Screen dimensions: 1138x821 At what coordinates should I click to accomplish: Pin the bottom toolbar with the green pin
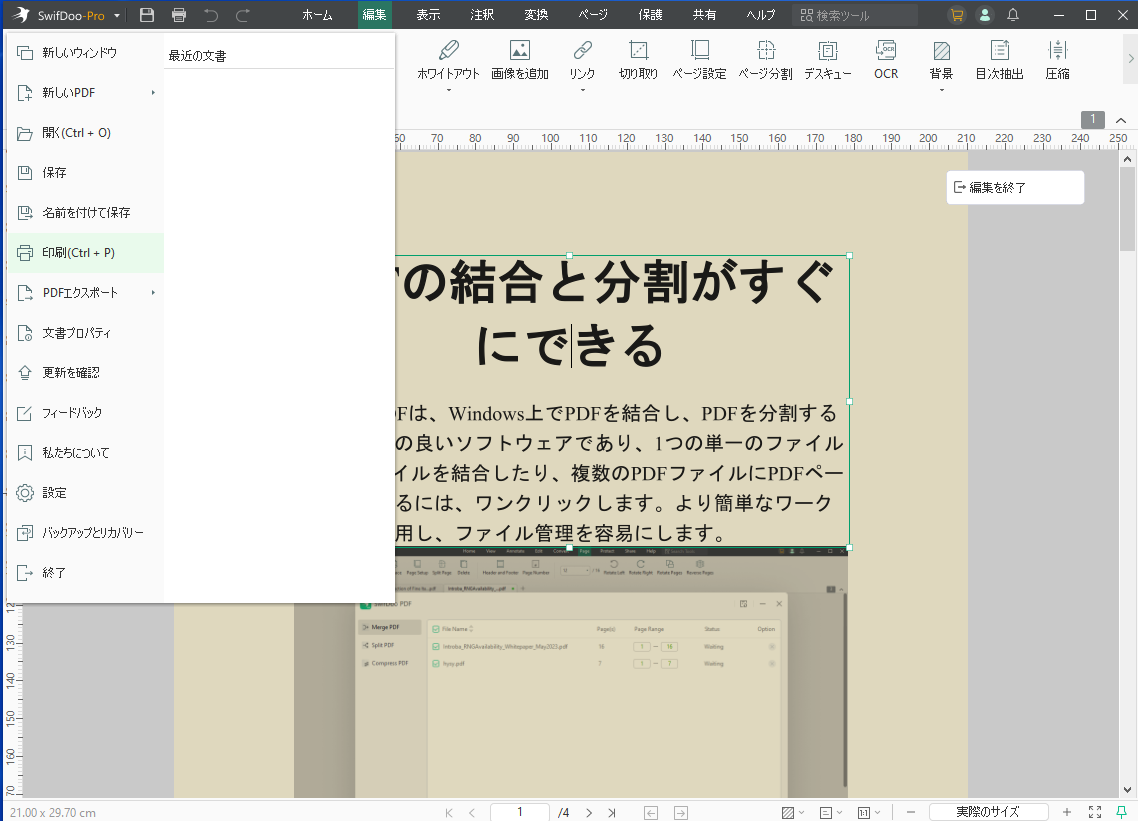click(x=1121, y=812)
